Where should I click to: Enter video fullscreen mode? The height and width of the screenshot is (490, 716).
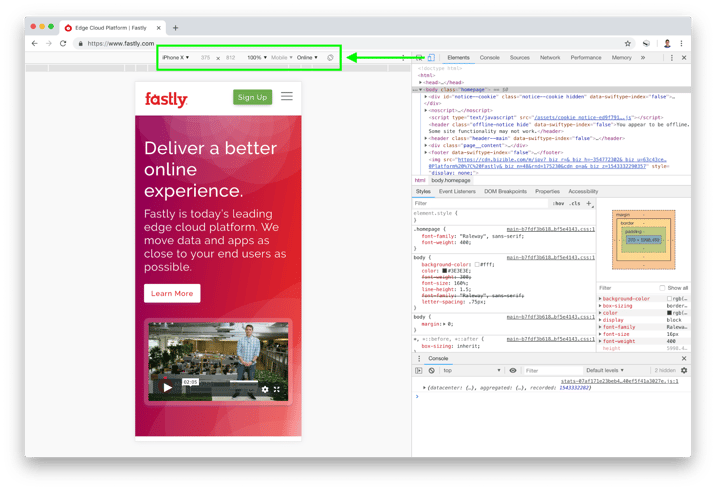(x=277, y=389)
